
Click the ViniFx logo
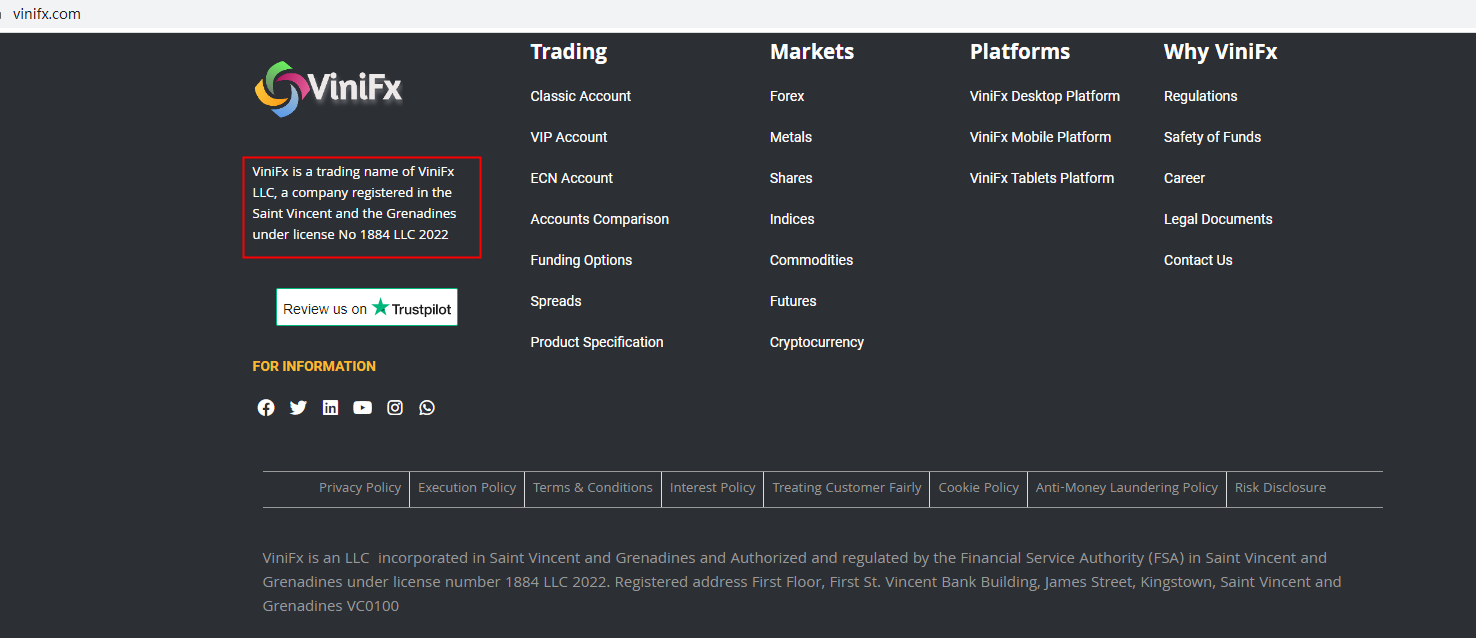(328, 89)
